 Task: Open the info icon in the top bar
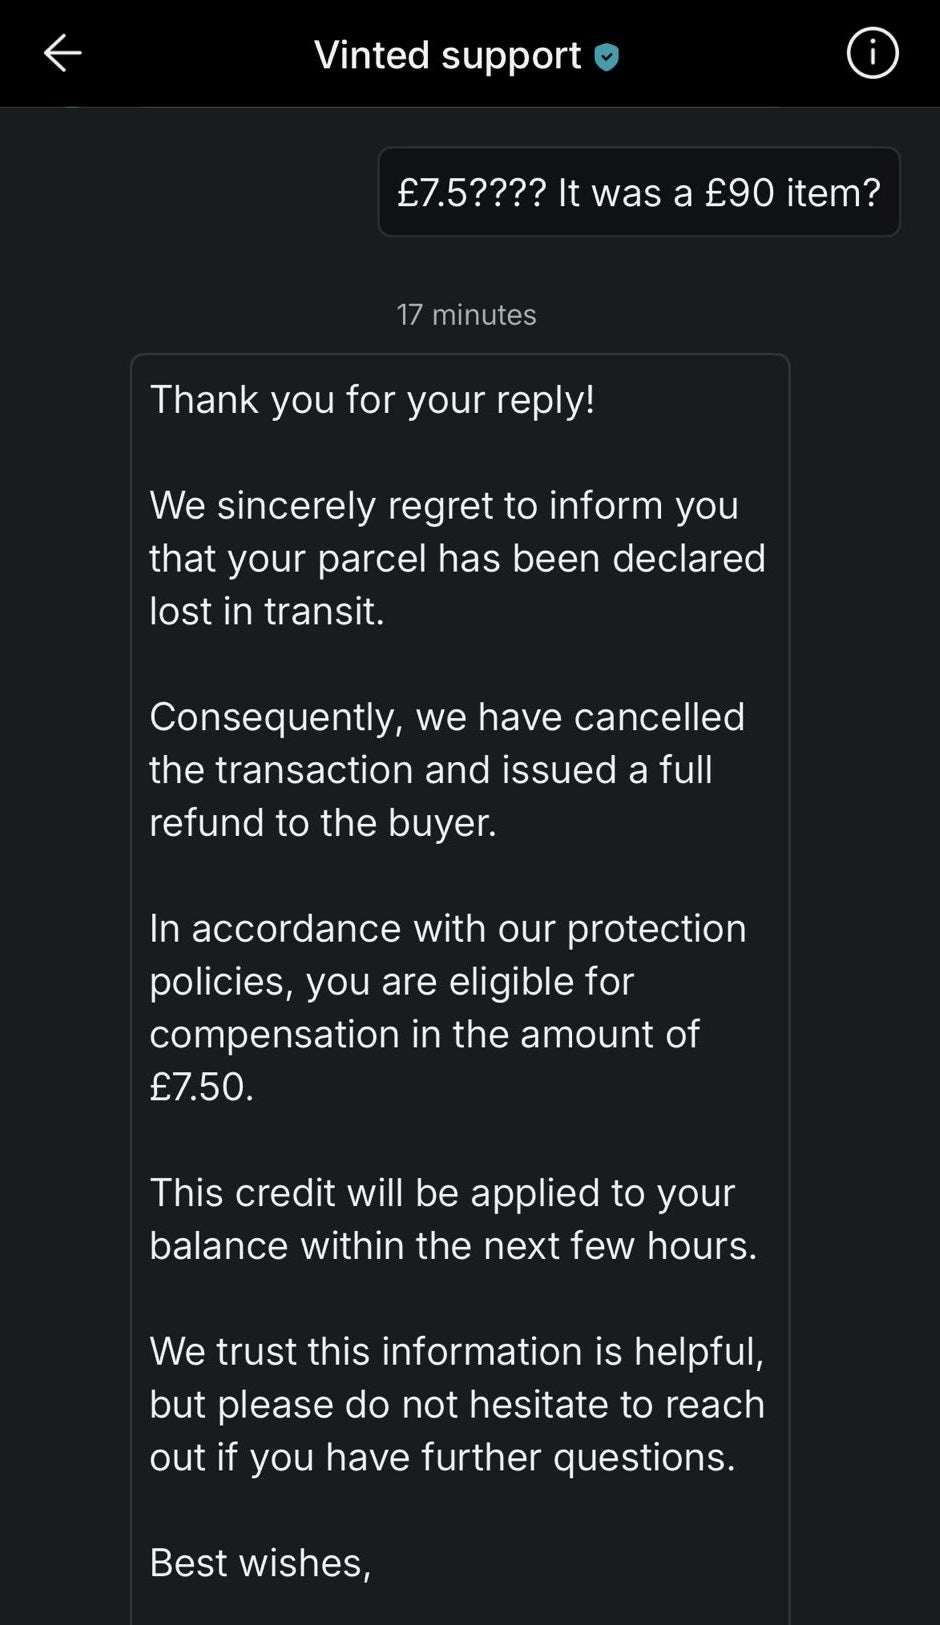click(x=872, y=54)
